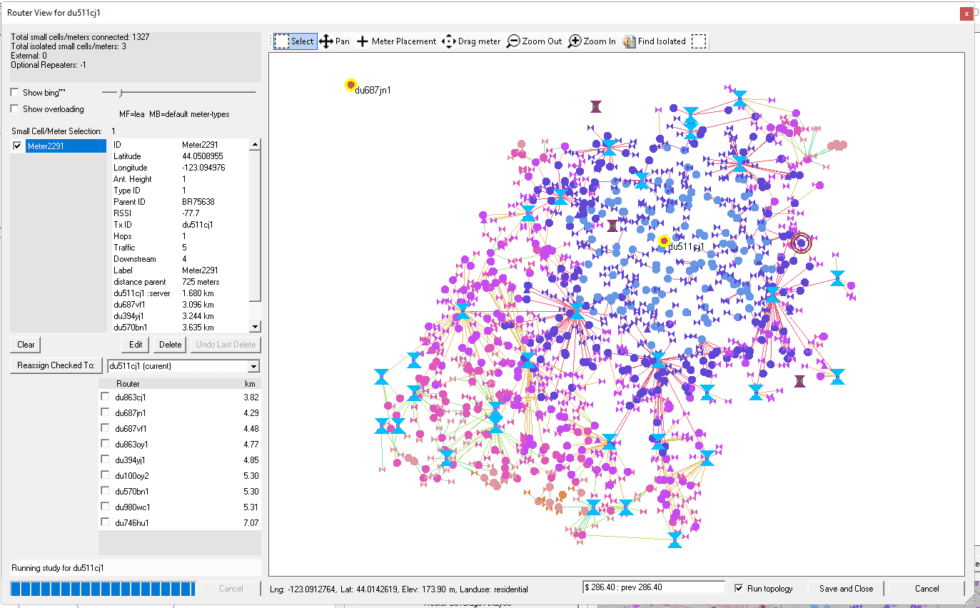The height and width of the screenshot is (608, 980).
Task: Click the du687jn1 router marker on map
Action: 351,86
